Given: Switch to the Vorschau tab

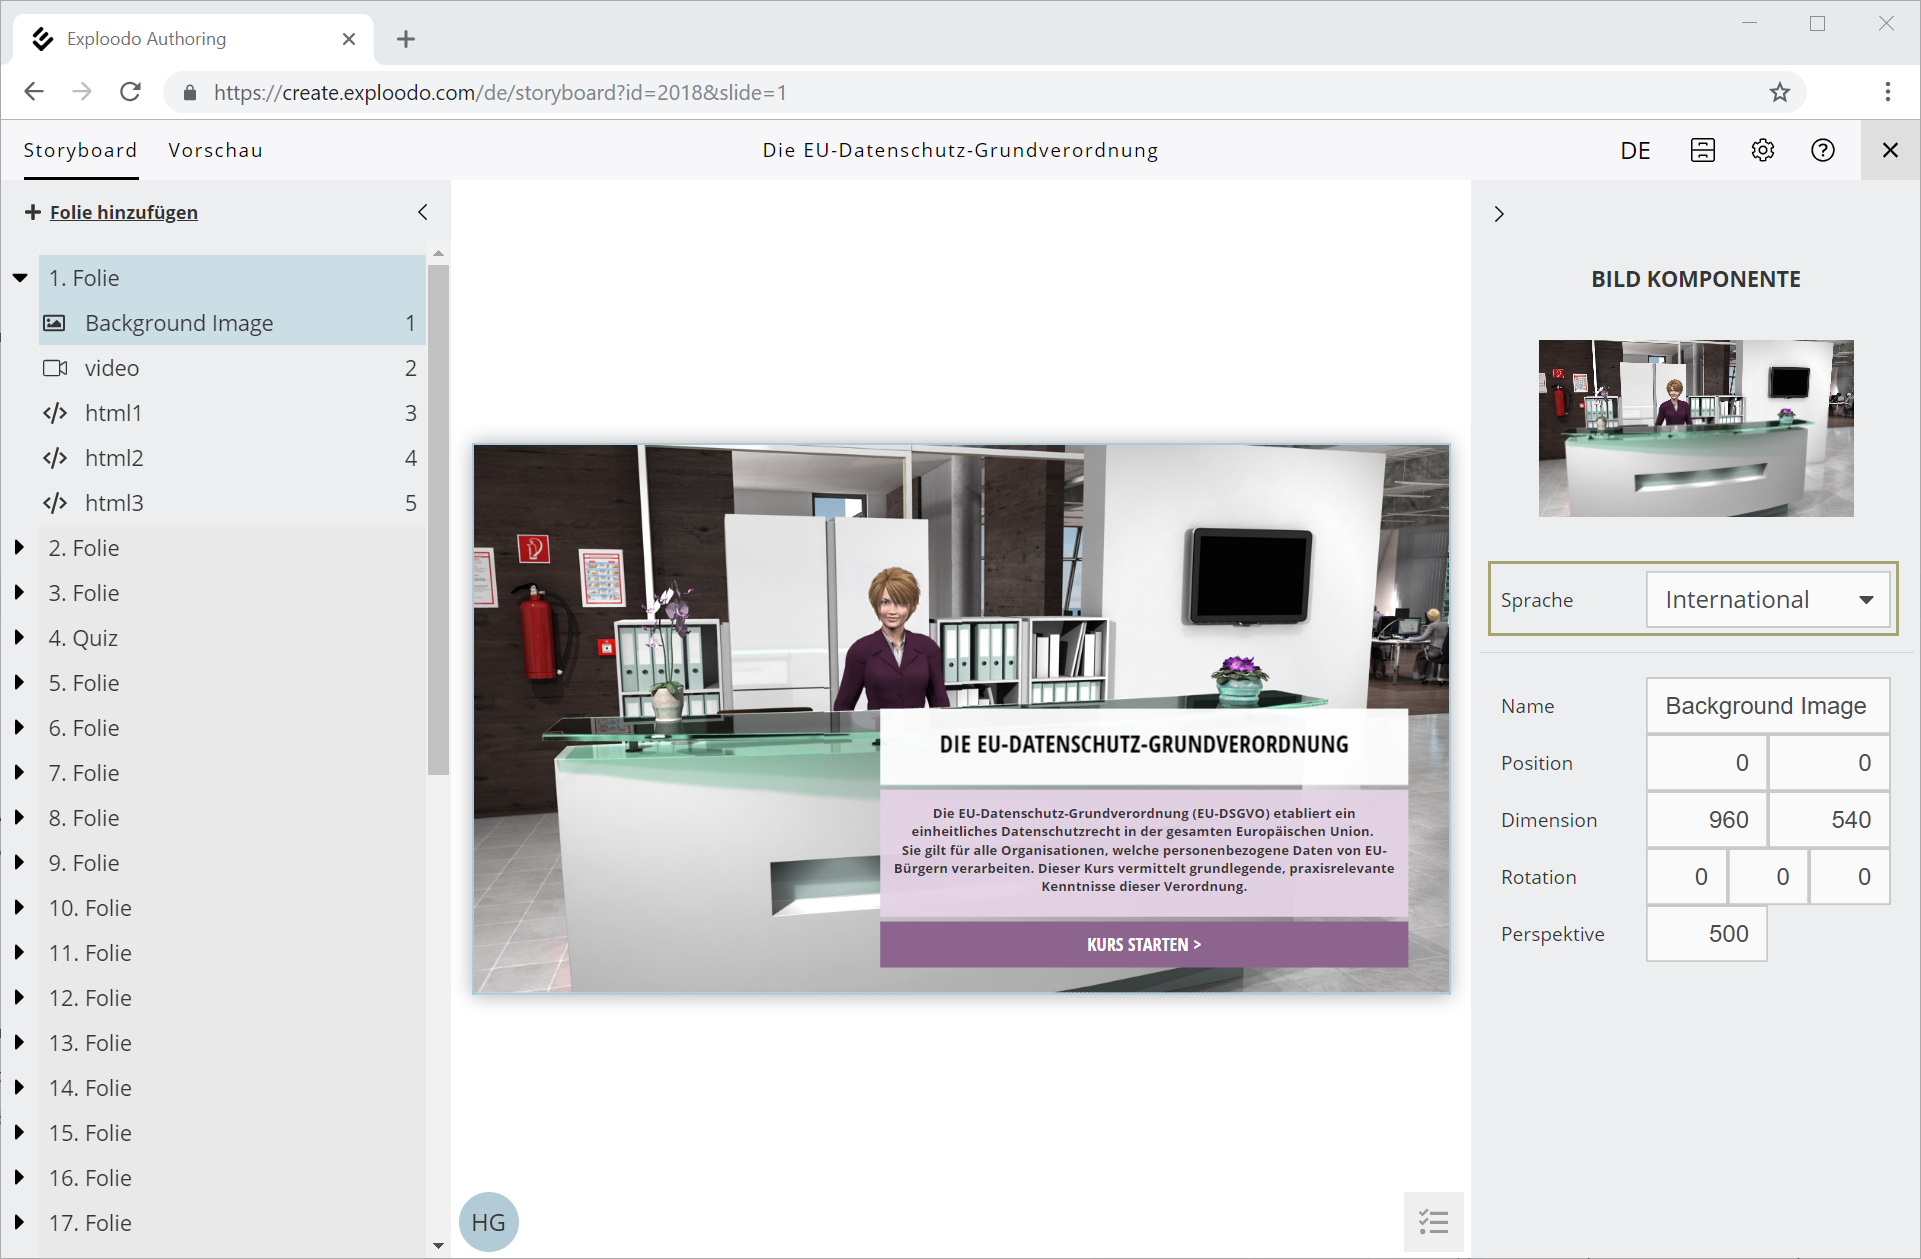Looking at the screenshot, I should pyautogui.click(x=215, y=150).
